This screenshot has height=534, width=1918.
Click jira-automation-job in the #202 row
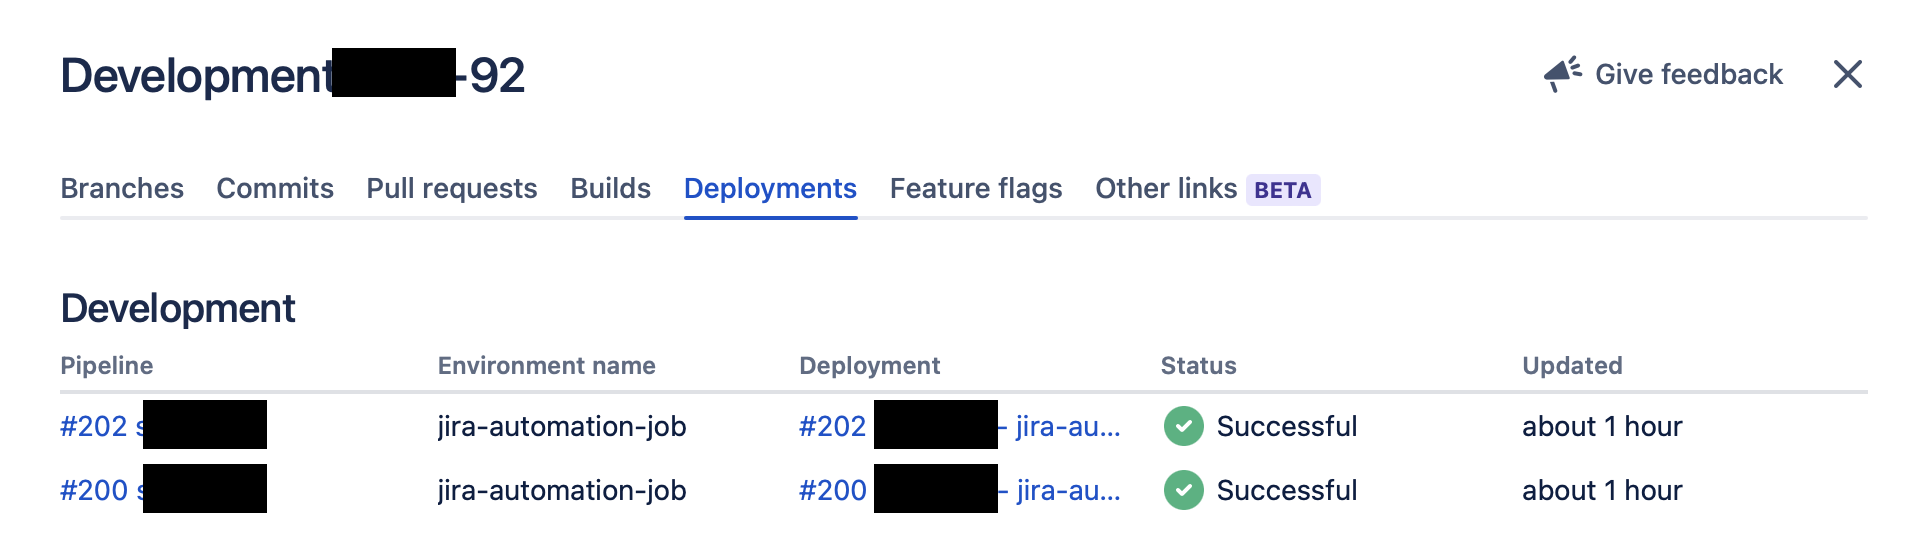562,426
